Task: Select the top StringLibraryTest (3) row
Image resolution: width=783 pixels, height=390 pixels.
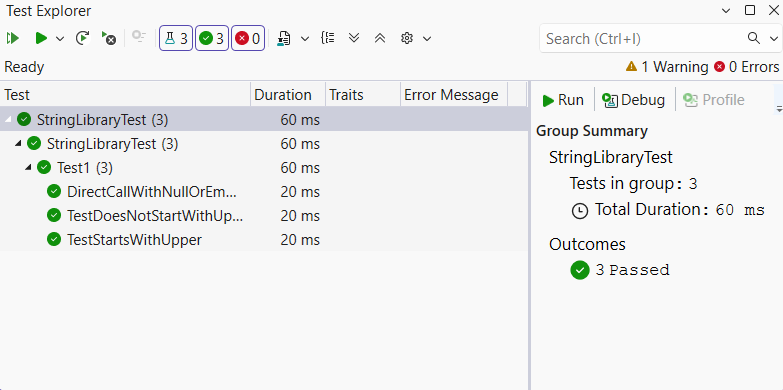Action: point(264,120)
